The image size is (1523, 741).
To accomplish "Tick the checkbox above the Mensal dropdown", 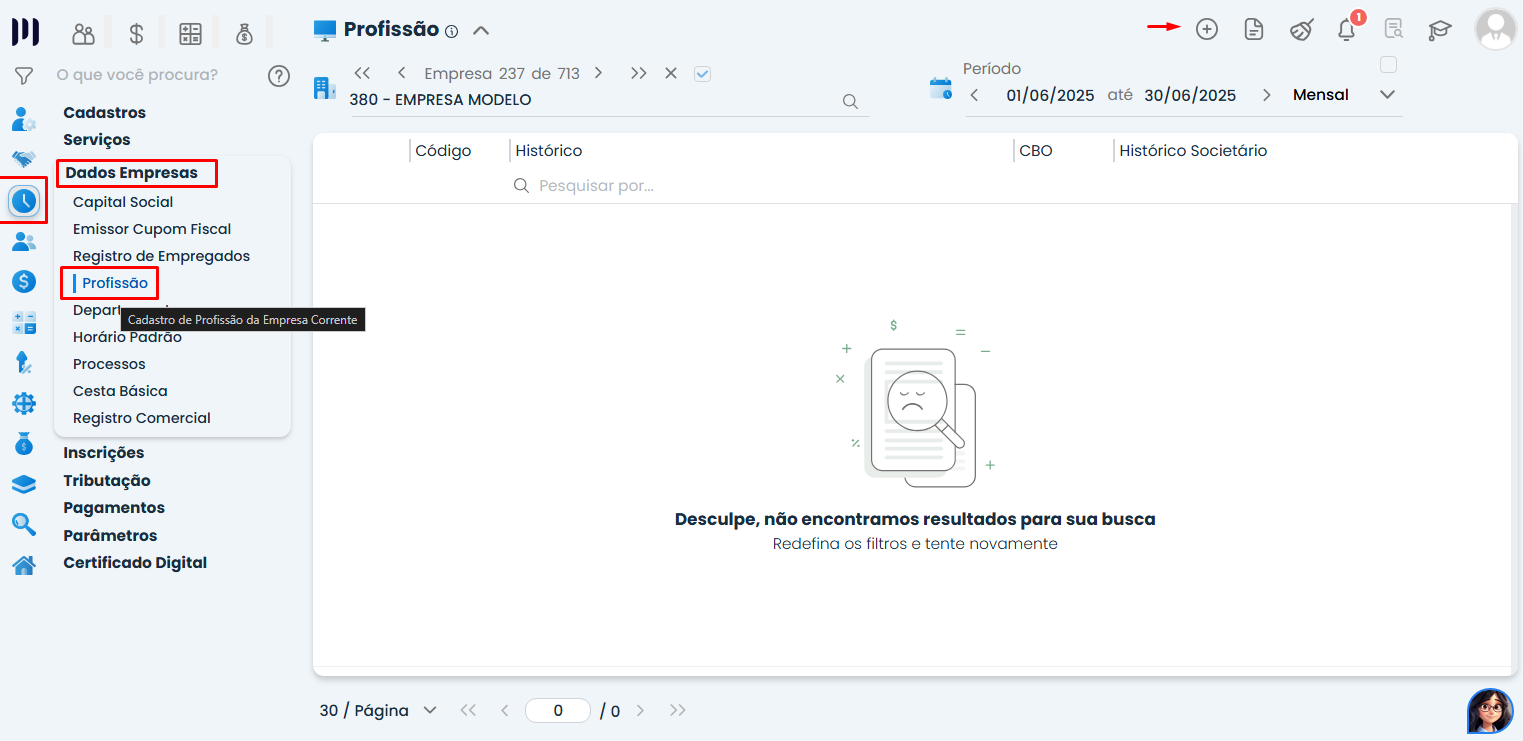I will 1388,65.
